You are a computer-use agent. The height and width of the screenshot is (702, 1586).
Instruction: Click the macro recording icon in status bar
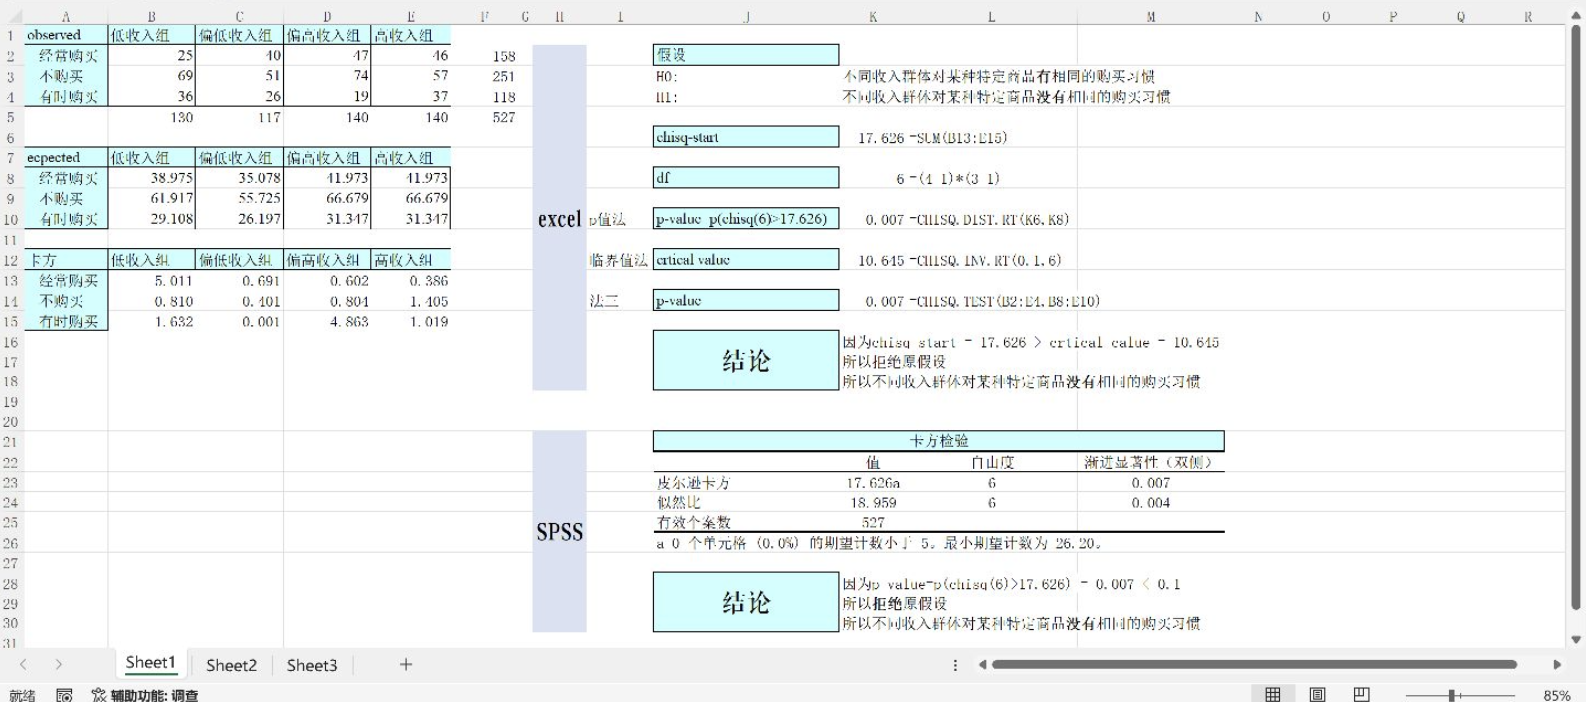point(64,695)
